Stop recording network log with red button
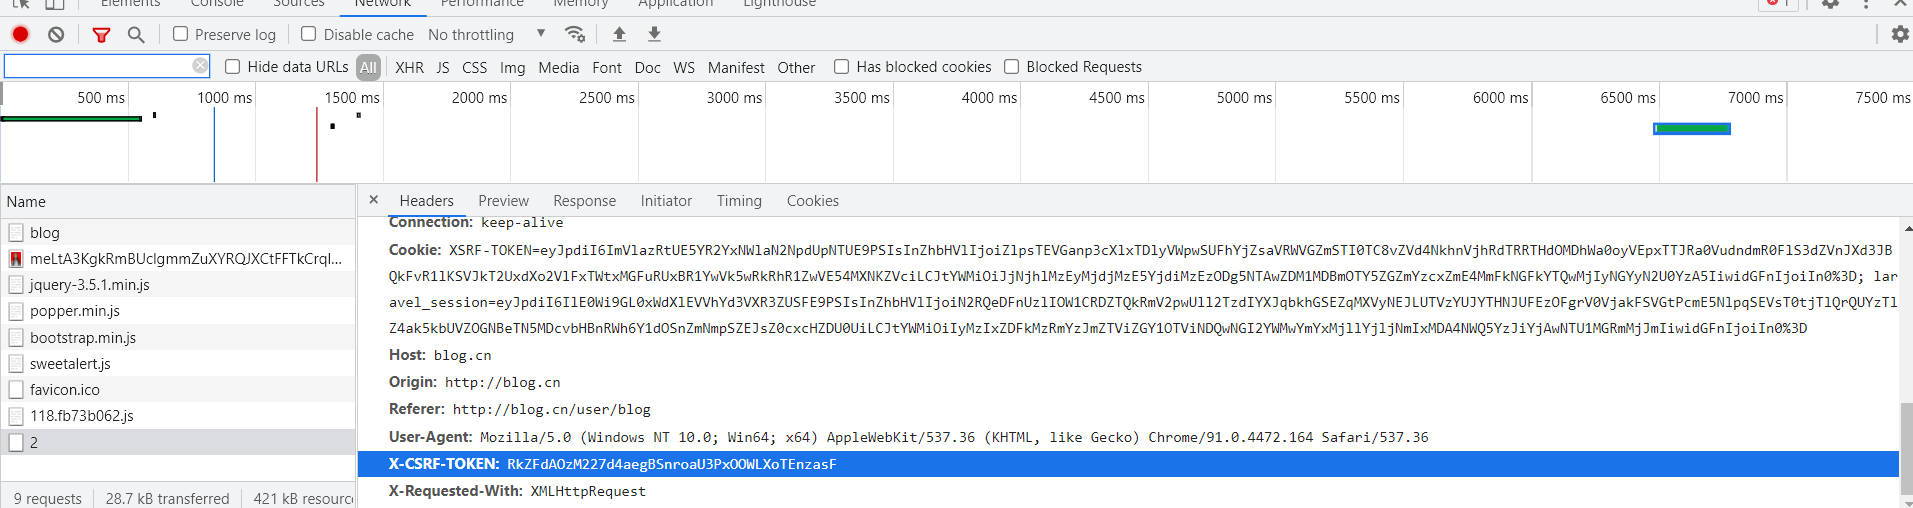This screenshot has width=1913, height=508. pos(20,34)
